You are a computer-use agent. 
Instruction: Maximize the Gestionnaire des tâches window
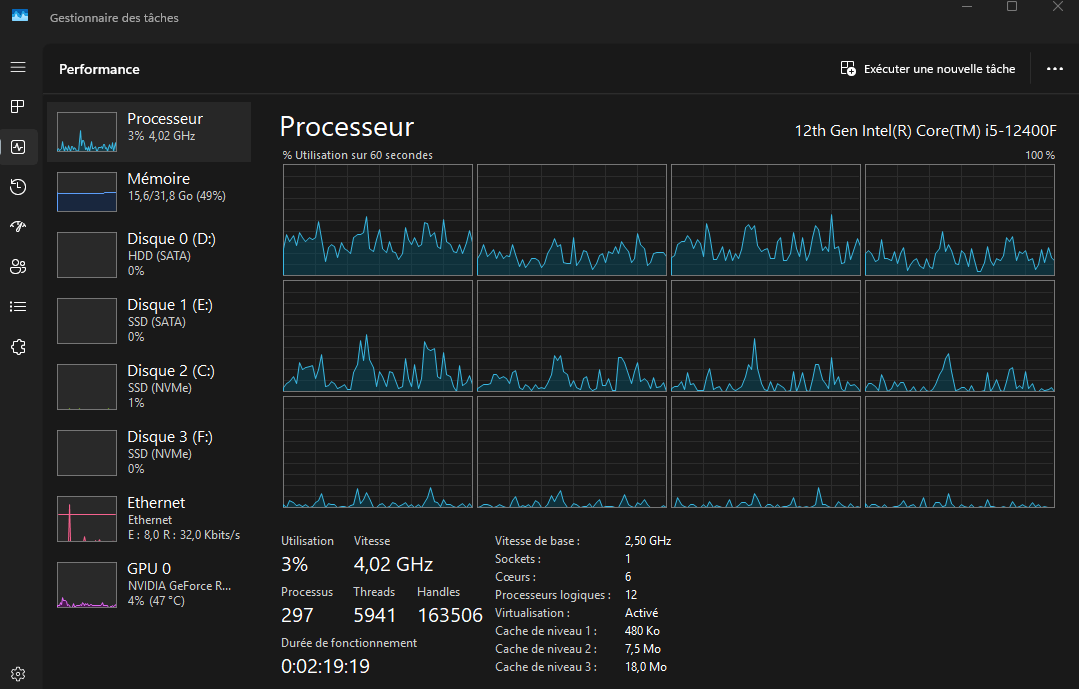pos(1012,7)
